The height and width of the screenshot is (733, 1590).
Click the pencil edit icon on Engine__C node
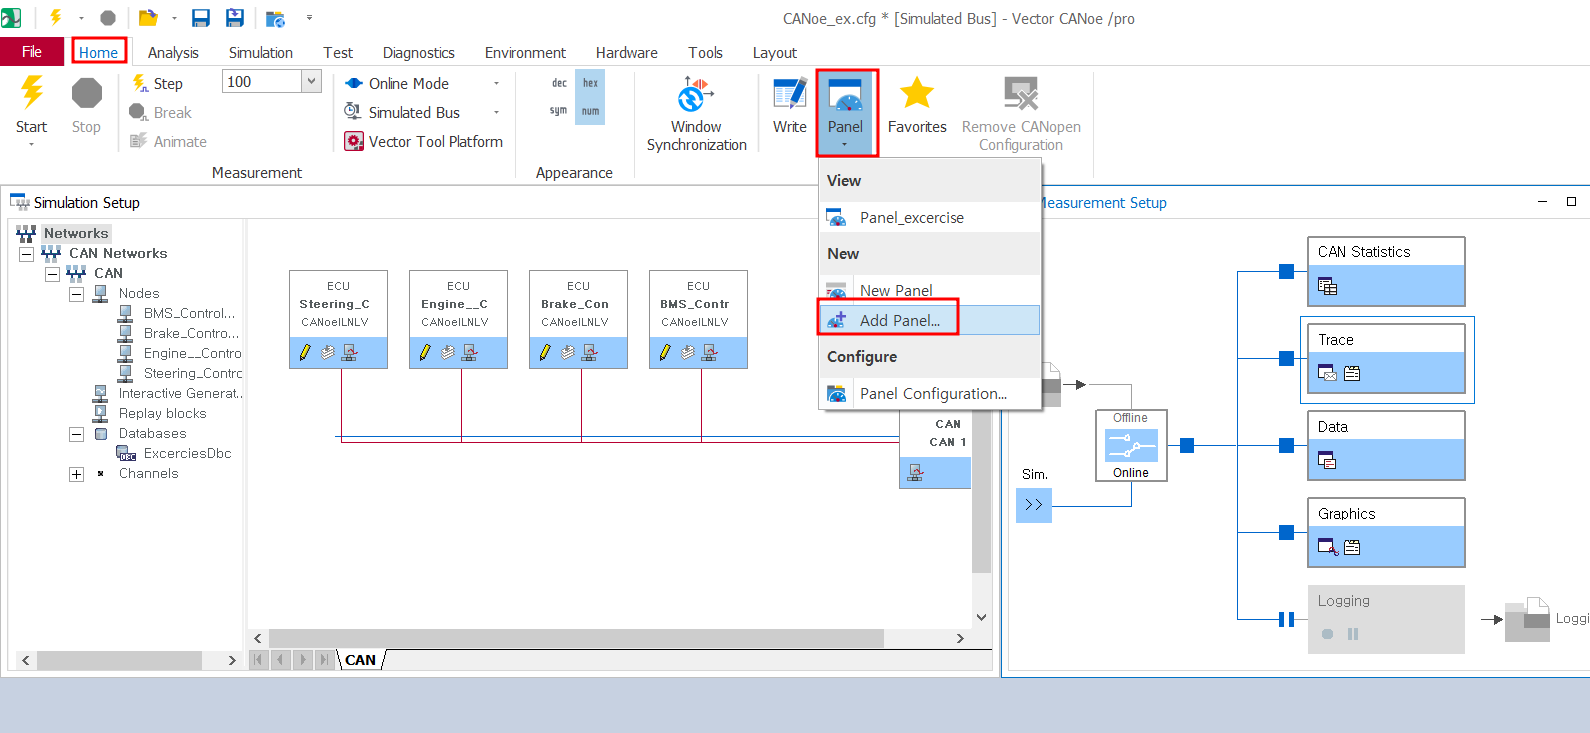[x=425, y=352]
